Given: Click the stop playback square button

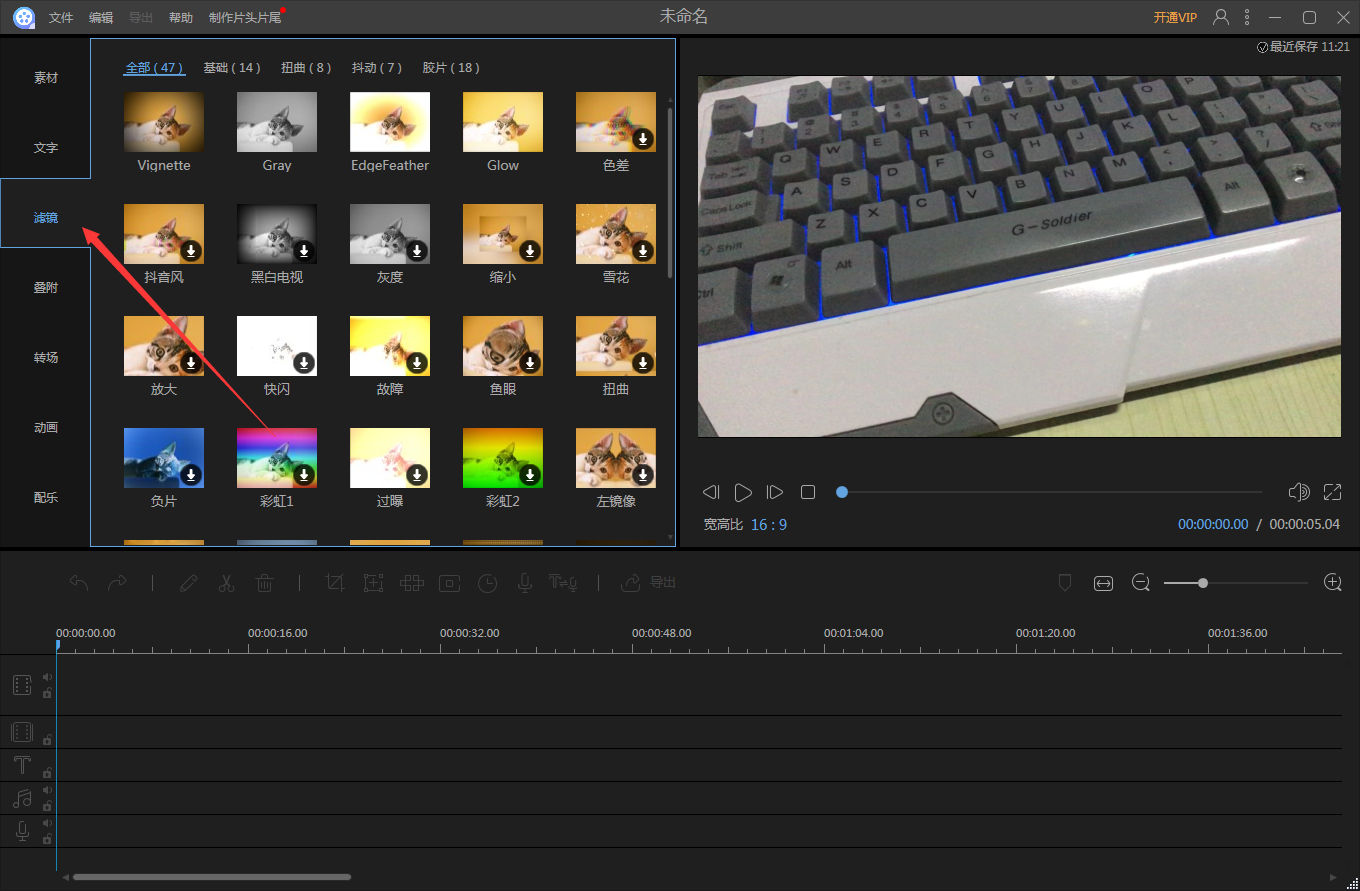Looking at the screenshot, I should coord(808,492).
